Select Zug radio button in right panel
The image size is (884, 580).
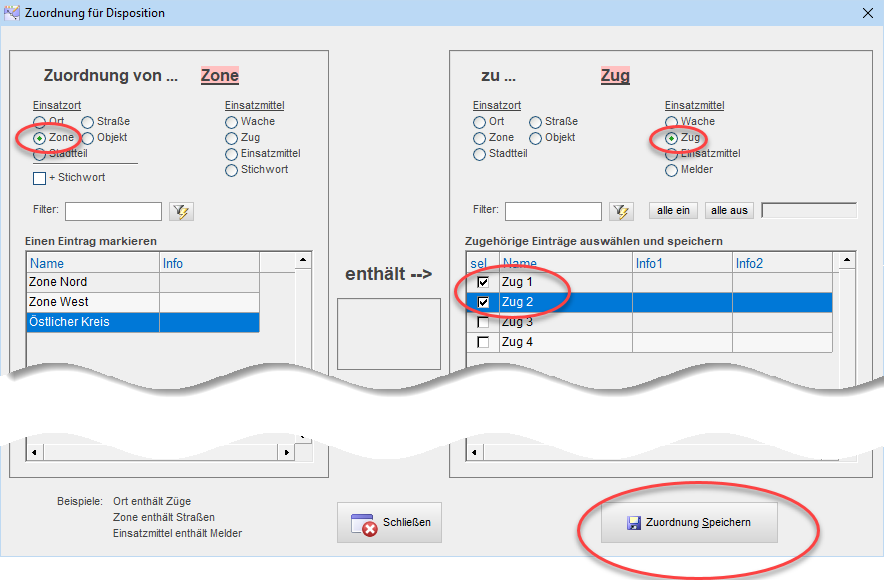coord(672,138)
